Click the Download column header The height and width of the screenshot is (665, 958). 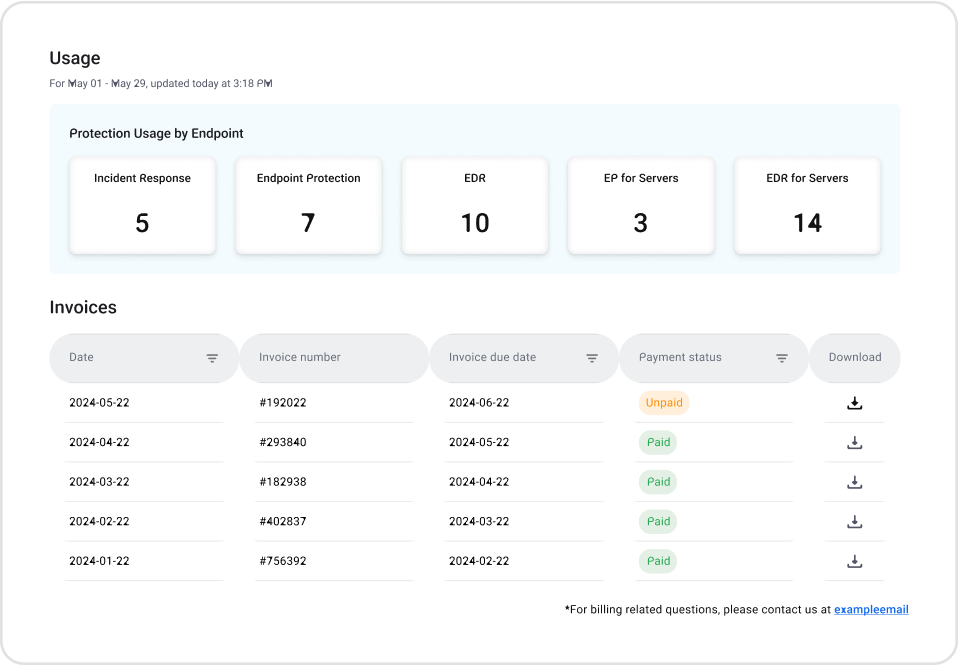tap(855, 357)
